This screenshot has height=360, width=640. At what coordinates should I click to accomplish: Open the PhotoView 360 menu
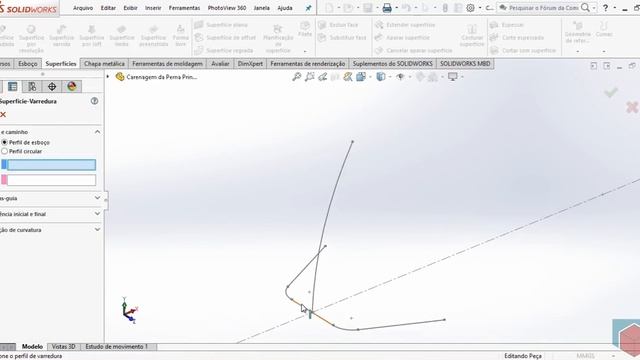[x=227, y=8]
